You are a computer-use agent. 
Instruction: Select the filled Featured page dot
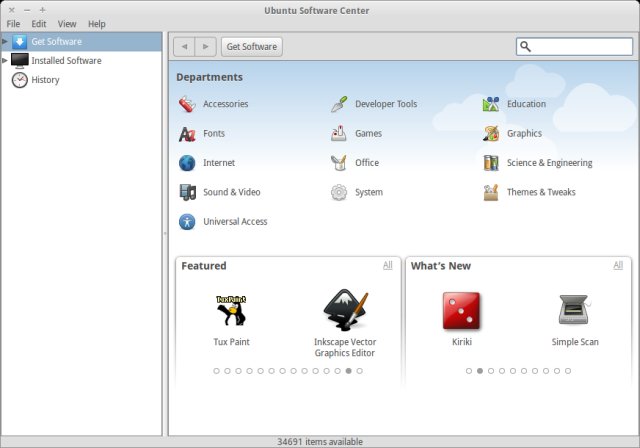coord(348,371)
